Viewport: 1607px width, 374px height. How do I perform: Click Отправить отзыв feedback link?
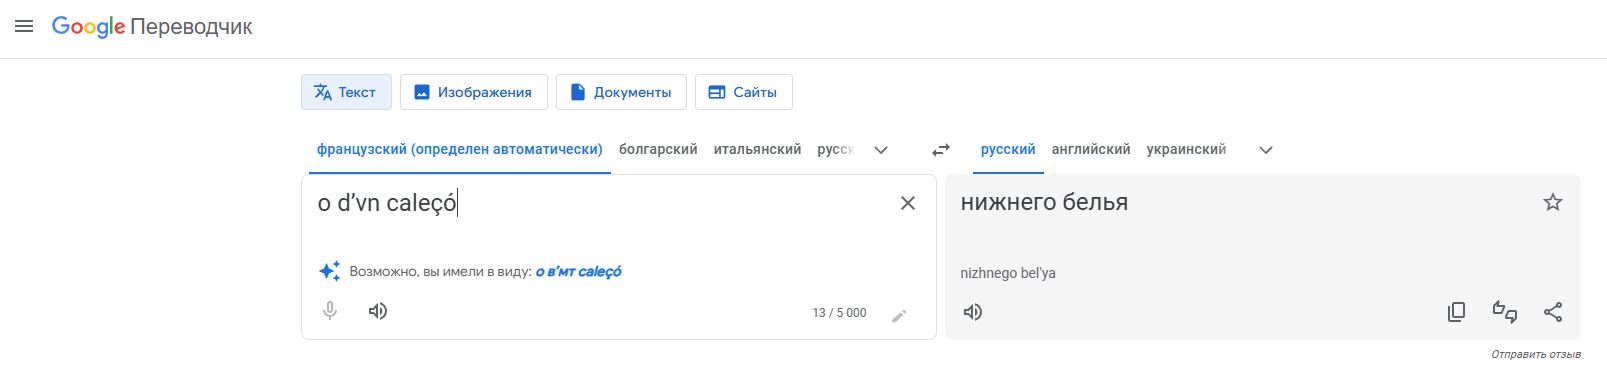(1536, 354)
